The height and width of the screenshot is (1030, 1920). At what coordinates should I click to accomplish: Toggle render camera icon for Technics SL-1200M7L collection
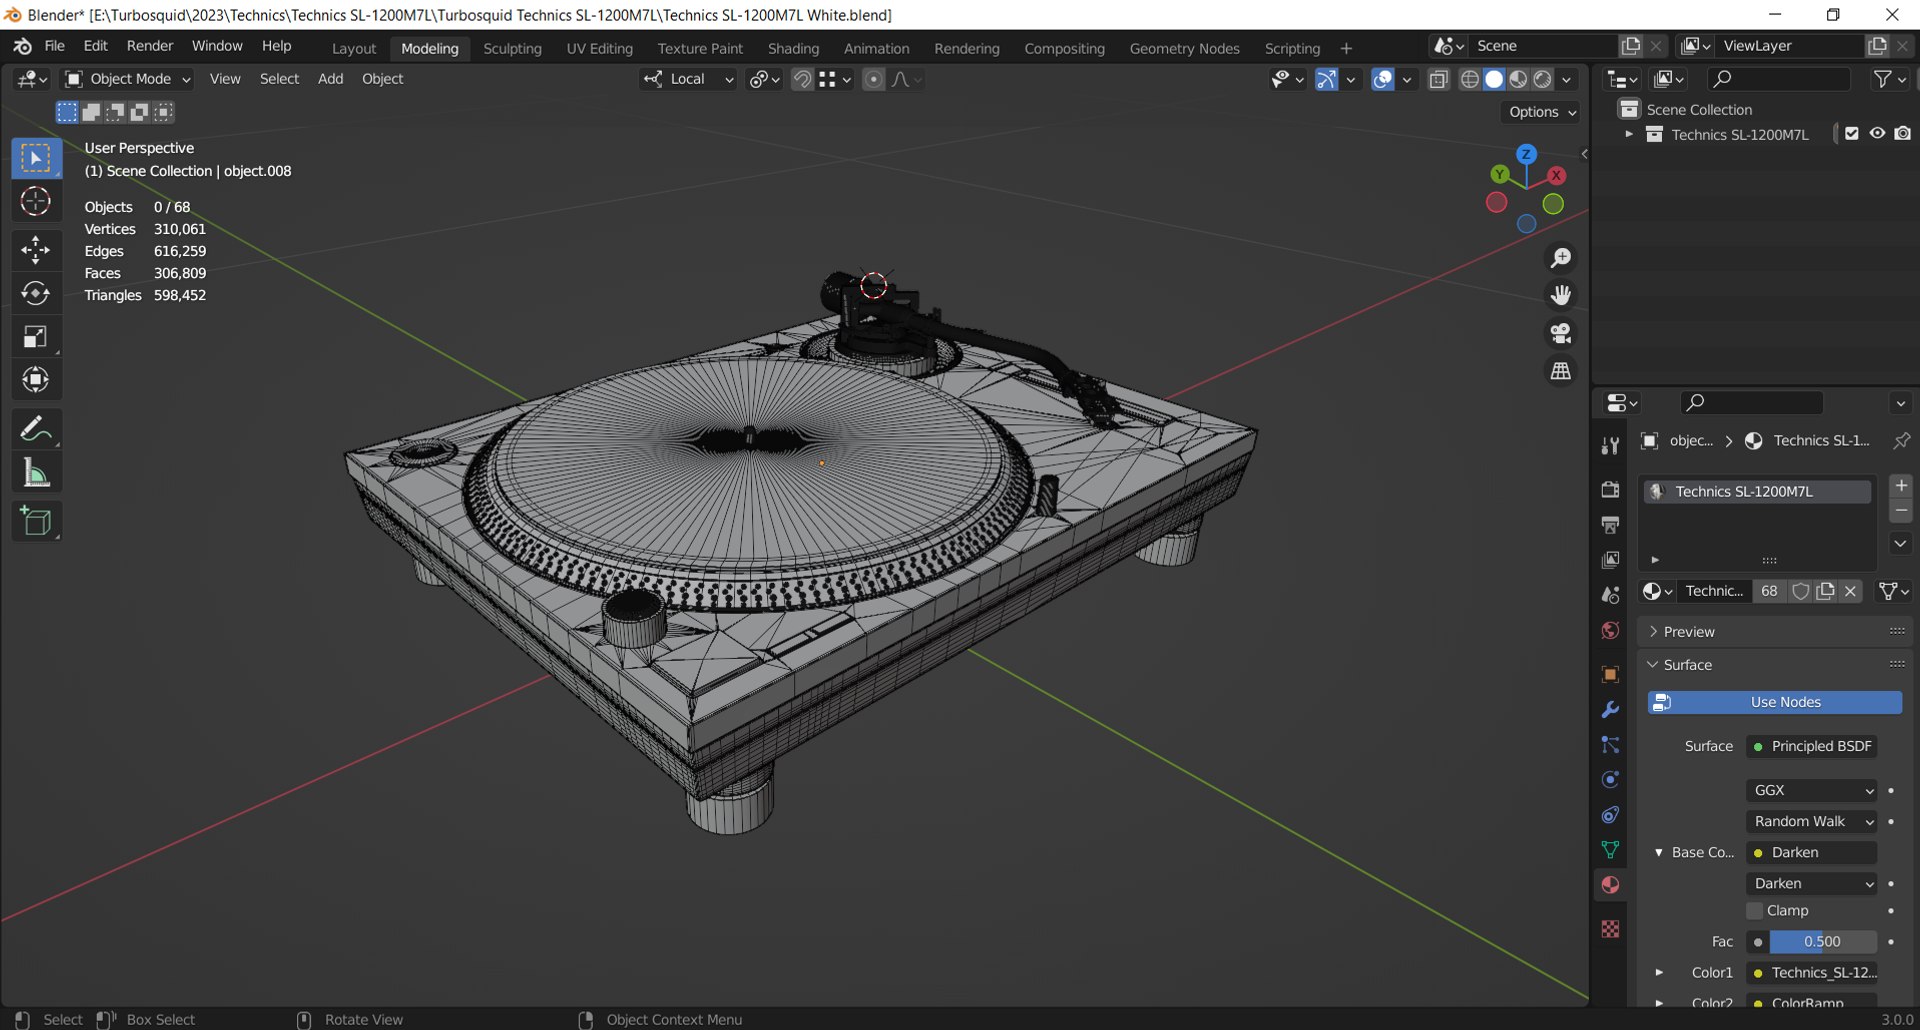point(1902,134)
